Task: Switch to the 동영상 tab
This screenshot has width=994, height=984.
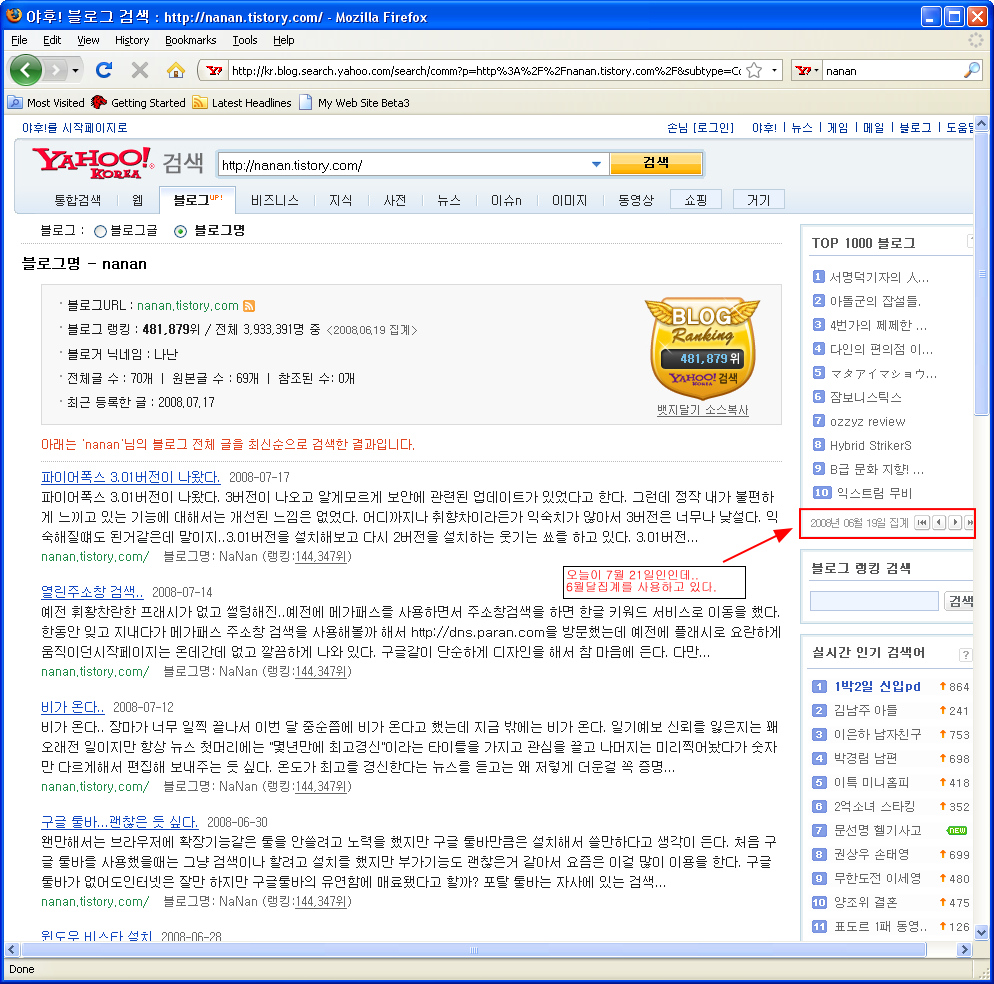Action: coord(636,200)
